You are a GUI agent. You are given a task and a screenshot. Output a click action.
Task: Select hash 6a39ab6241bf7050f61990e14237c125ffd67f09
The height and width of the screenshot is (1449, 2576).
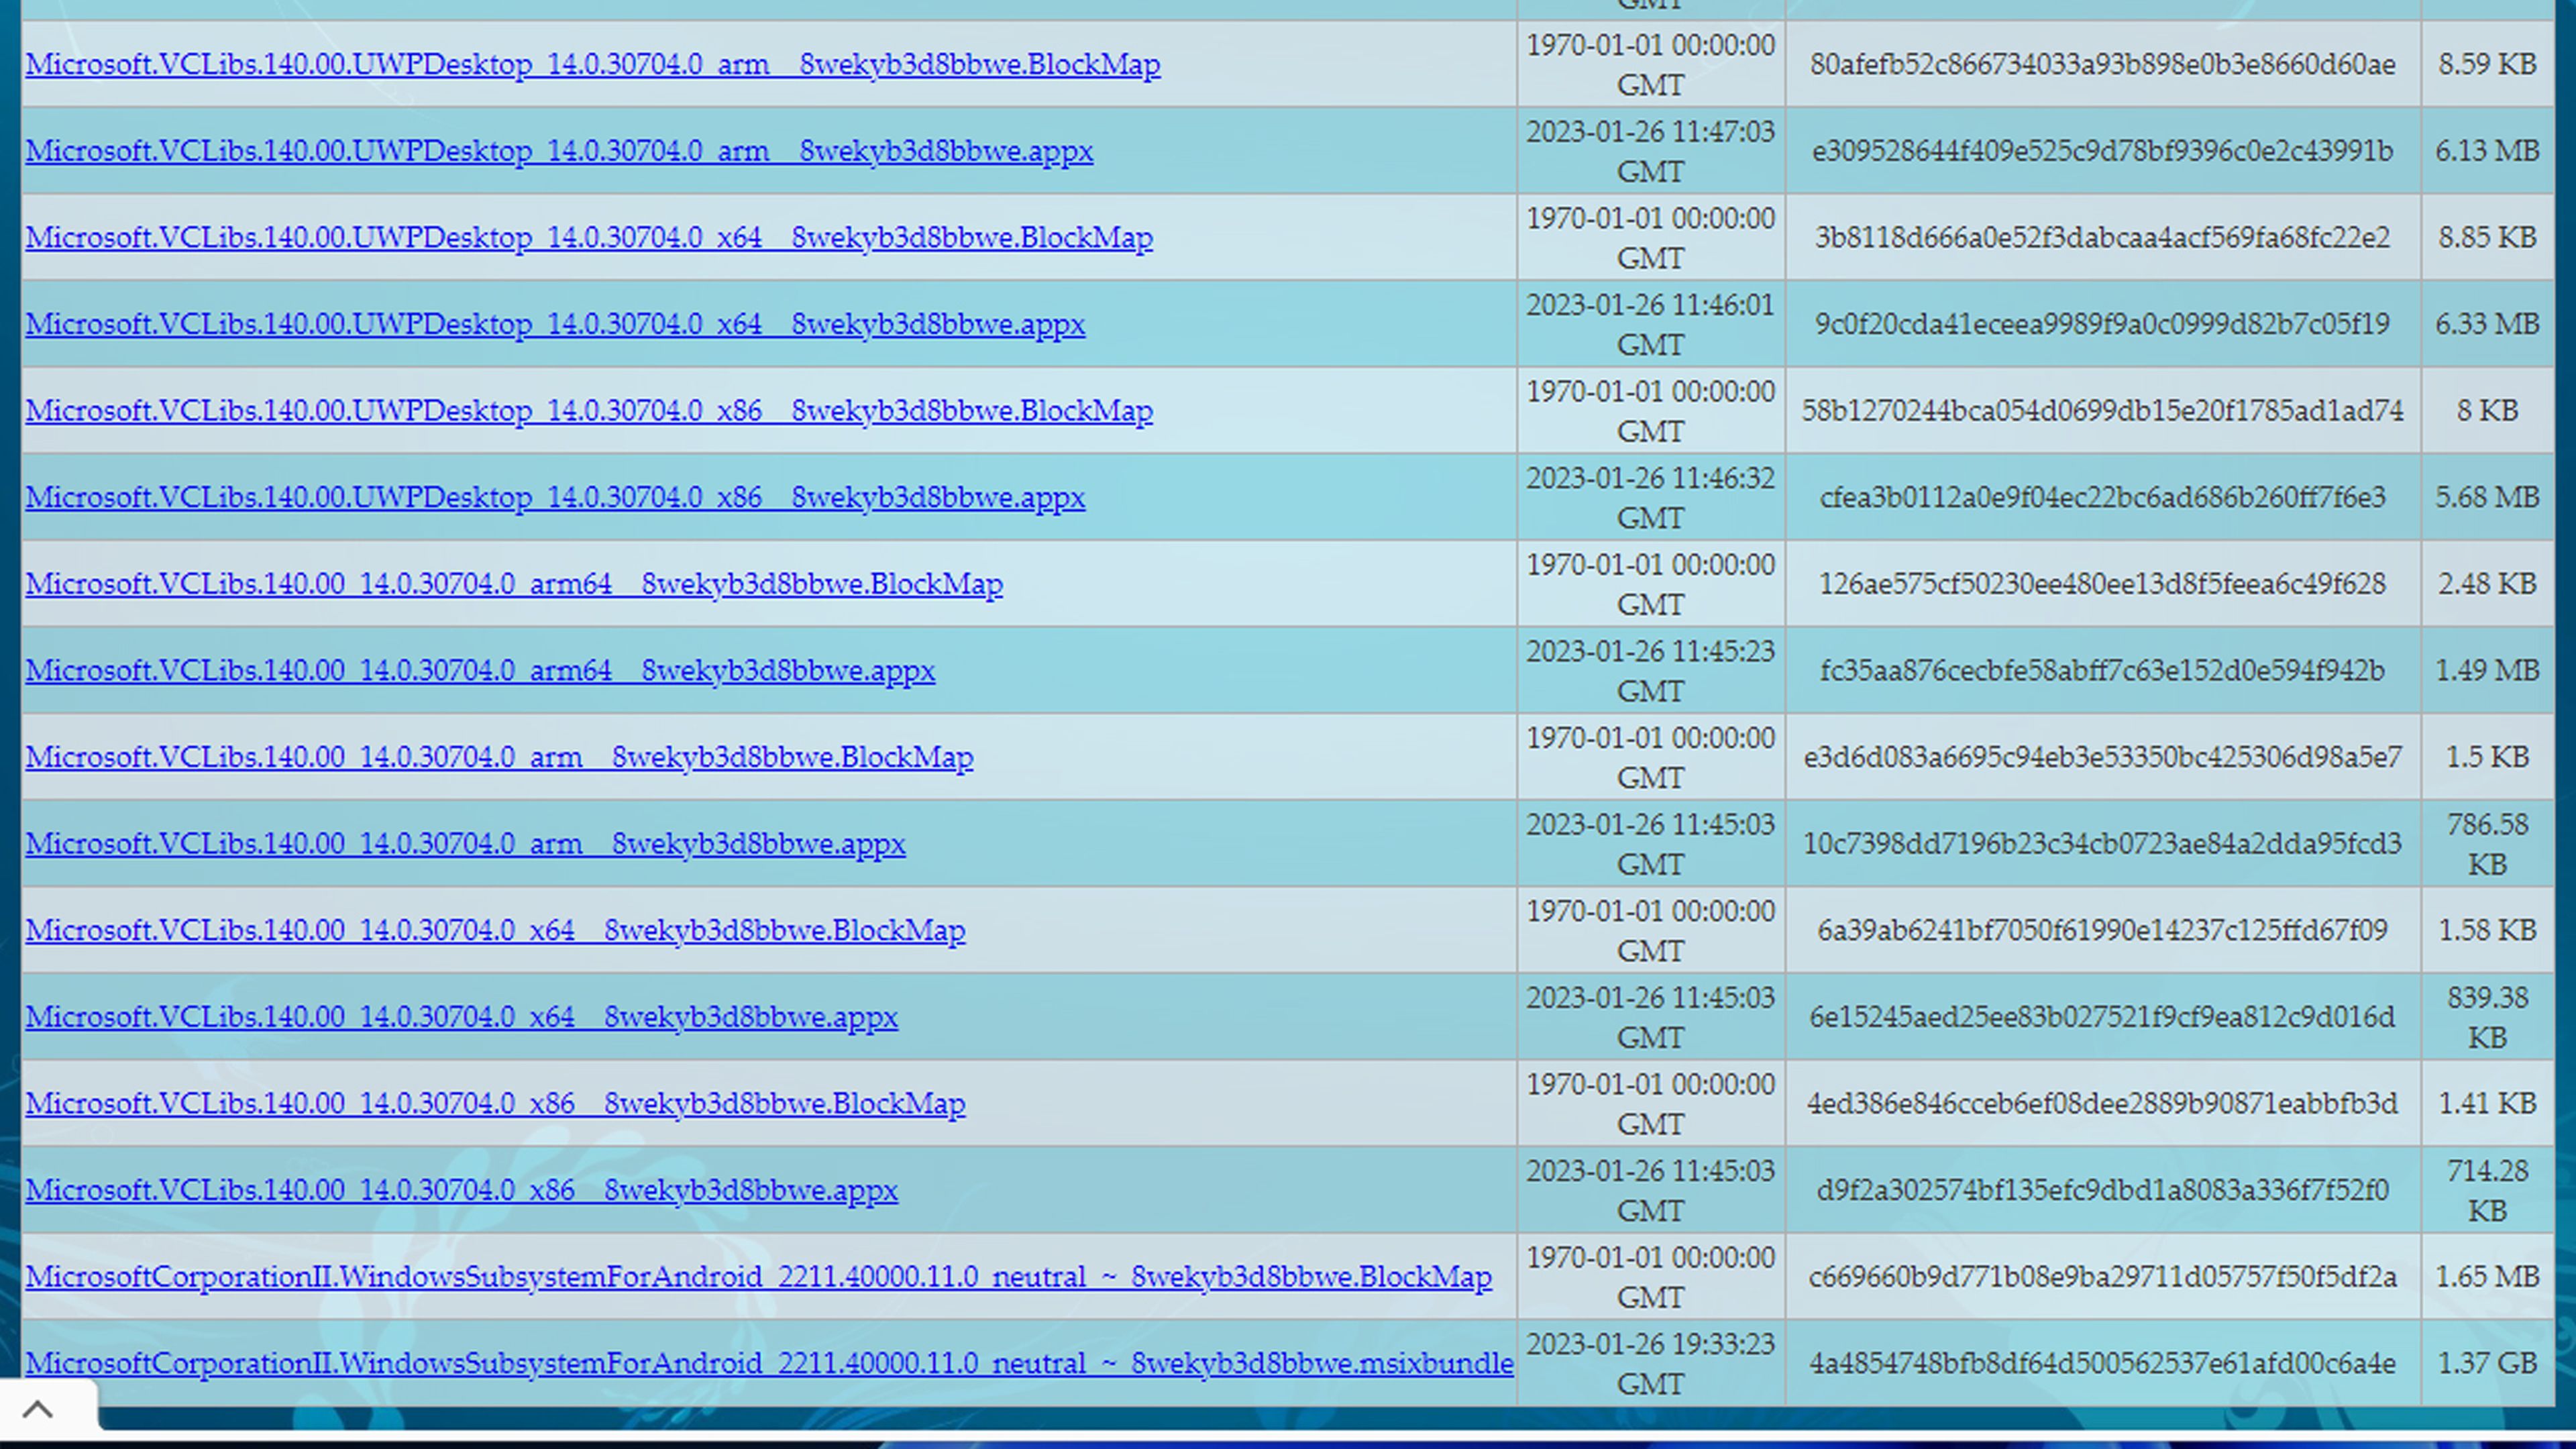tap(2102, 931)
